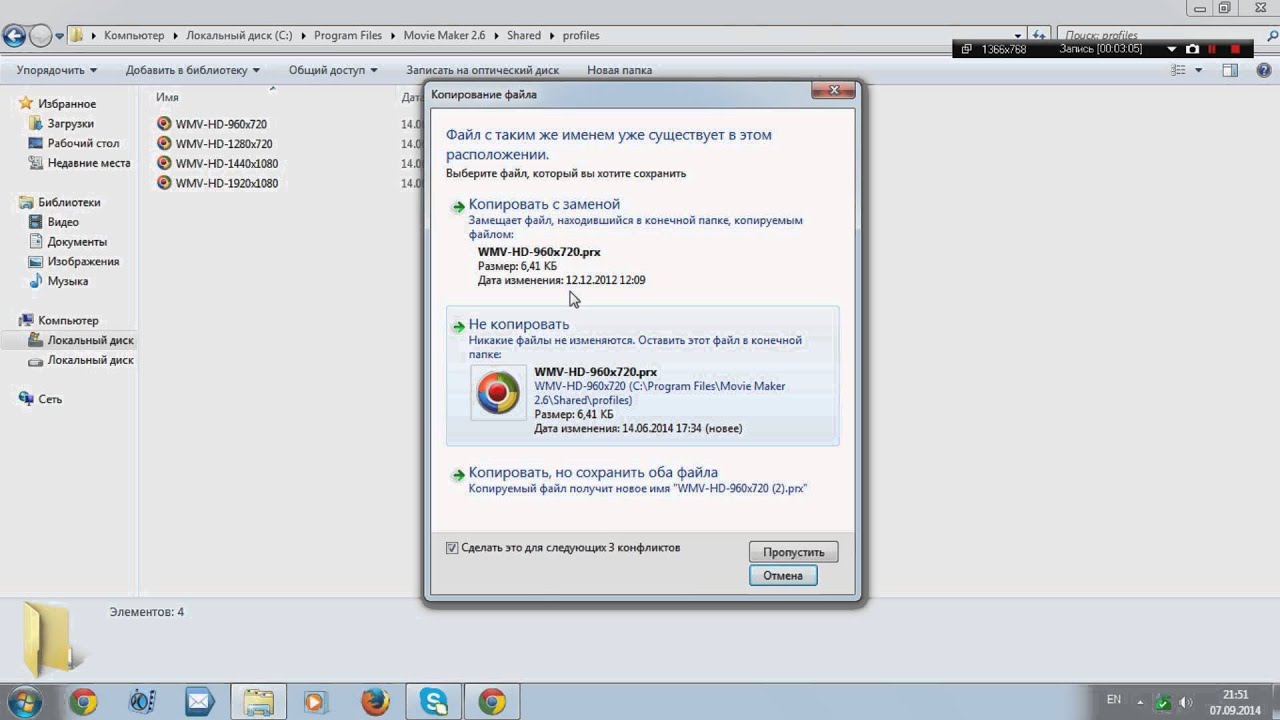The height and width of the screenshot is (720, 1280).
Task: Open first Chrome icon on taskbar
Action: (83, 702)
